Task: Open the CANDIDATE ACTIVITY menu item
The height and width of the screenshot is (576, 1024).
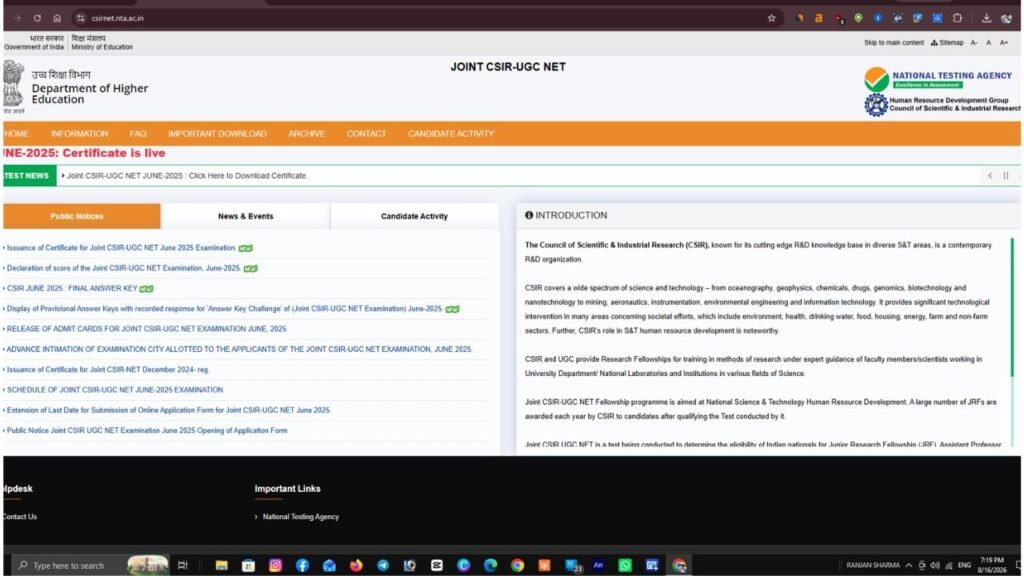Action: (451, 134)
